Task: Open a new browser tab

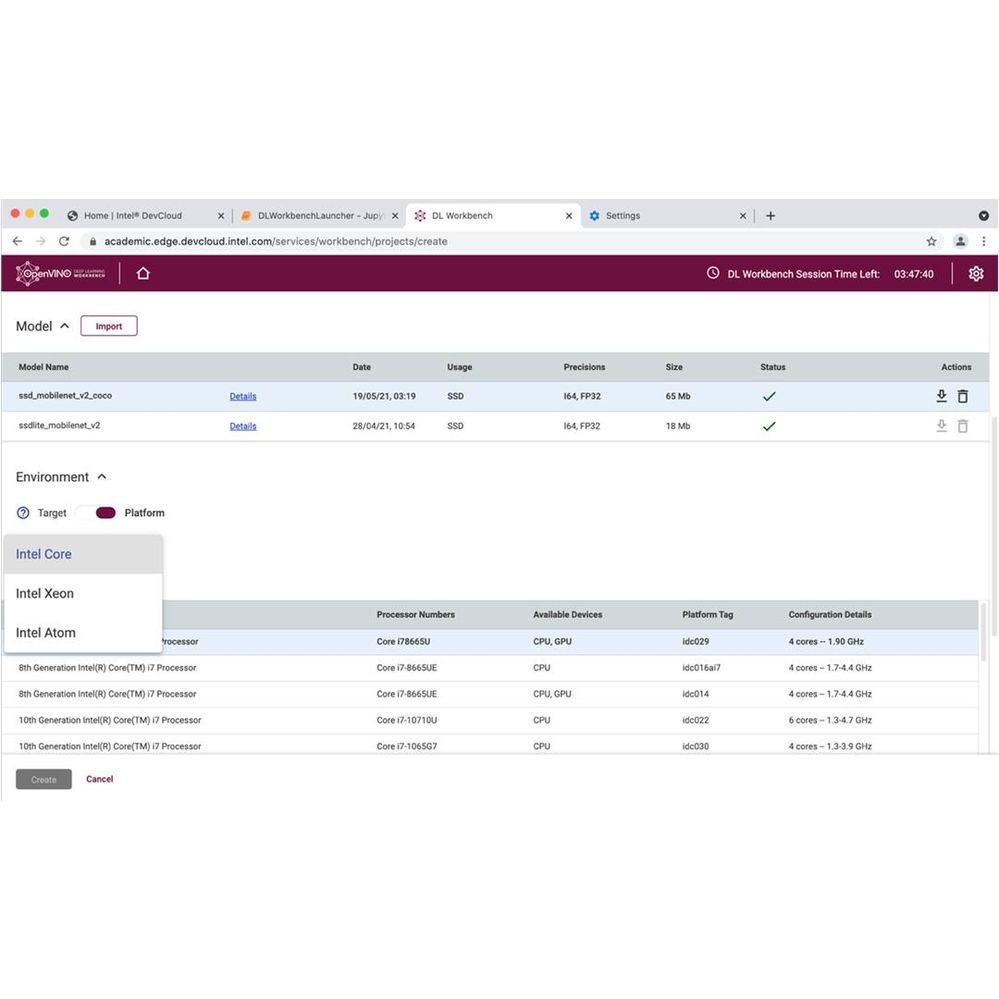Action: pyautogui.click(x=770, y=216)
